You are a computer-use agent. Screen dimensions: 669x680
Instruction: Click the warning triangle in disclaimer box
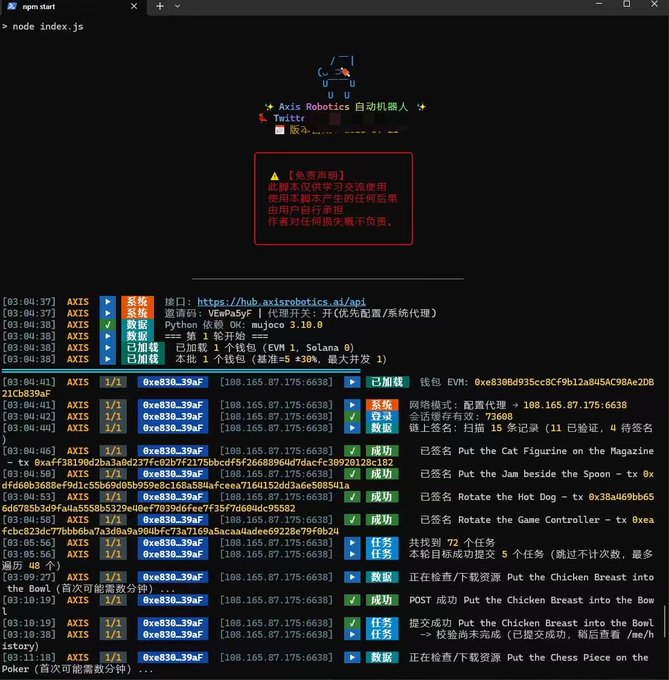(274, 176)
